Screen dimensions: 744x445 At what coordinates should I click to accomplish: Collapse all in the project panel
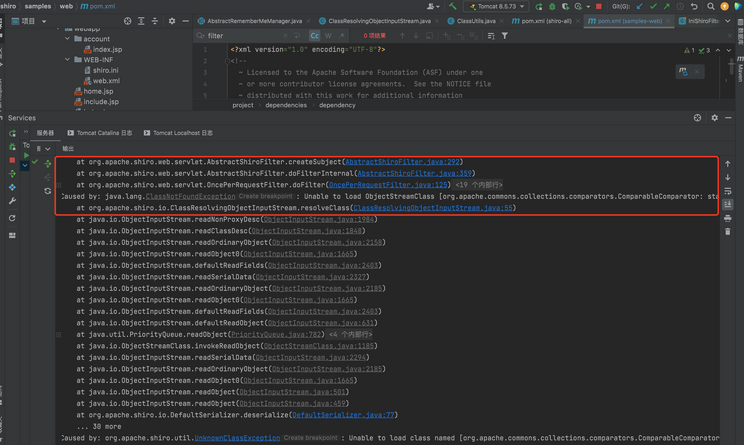click(155, 21)
